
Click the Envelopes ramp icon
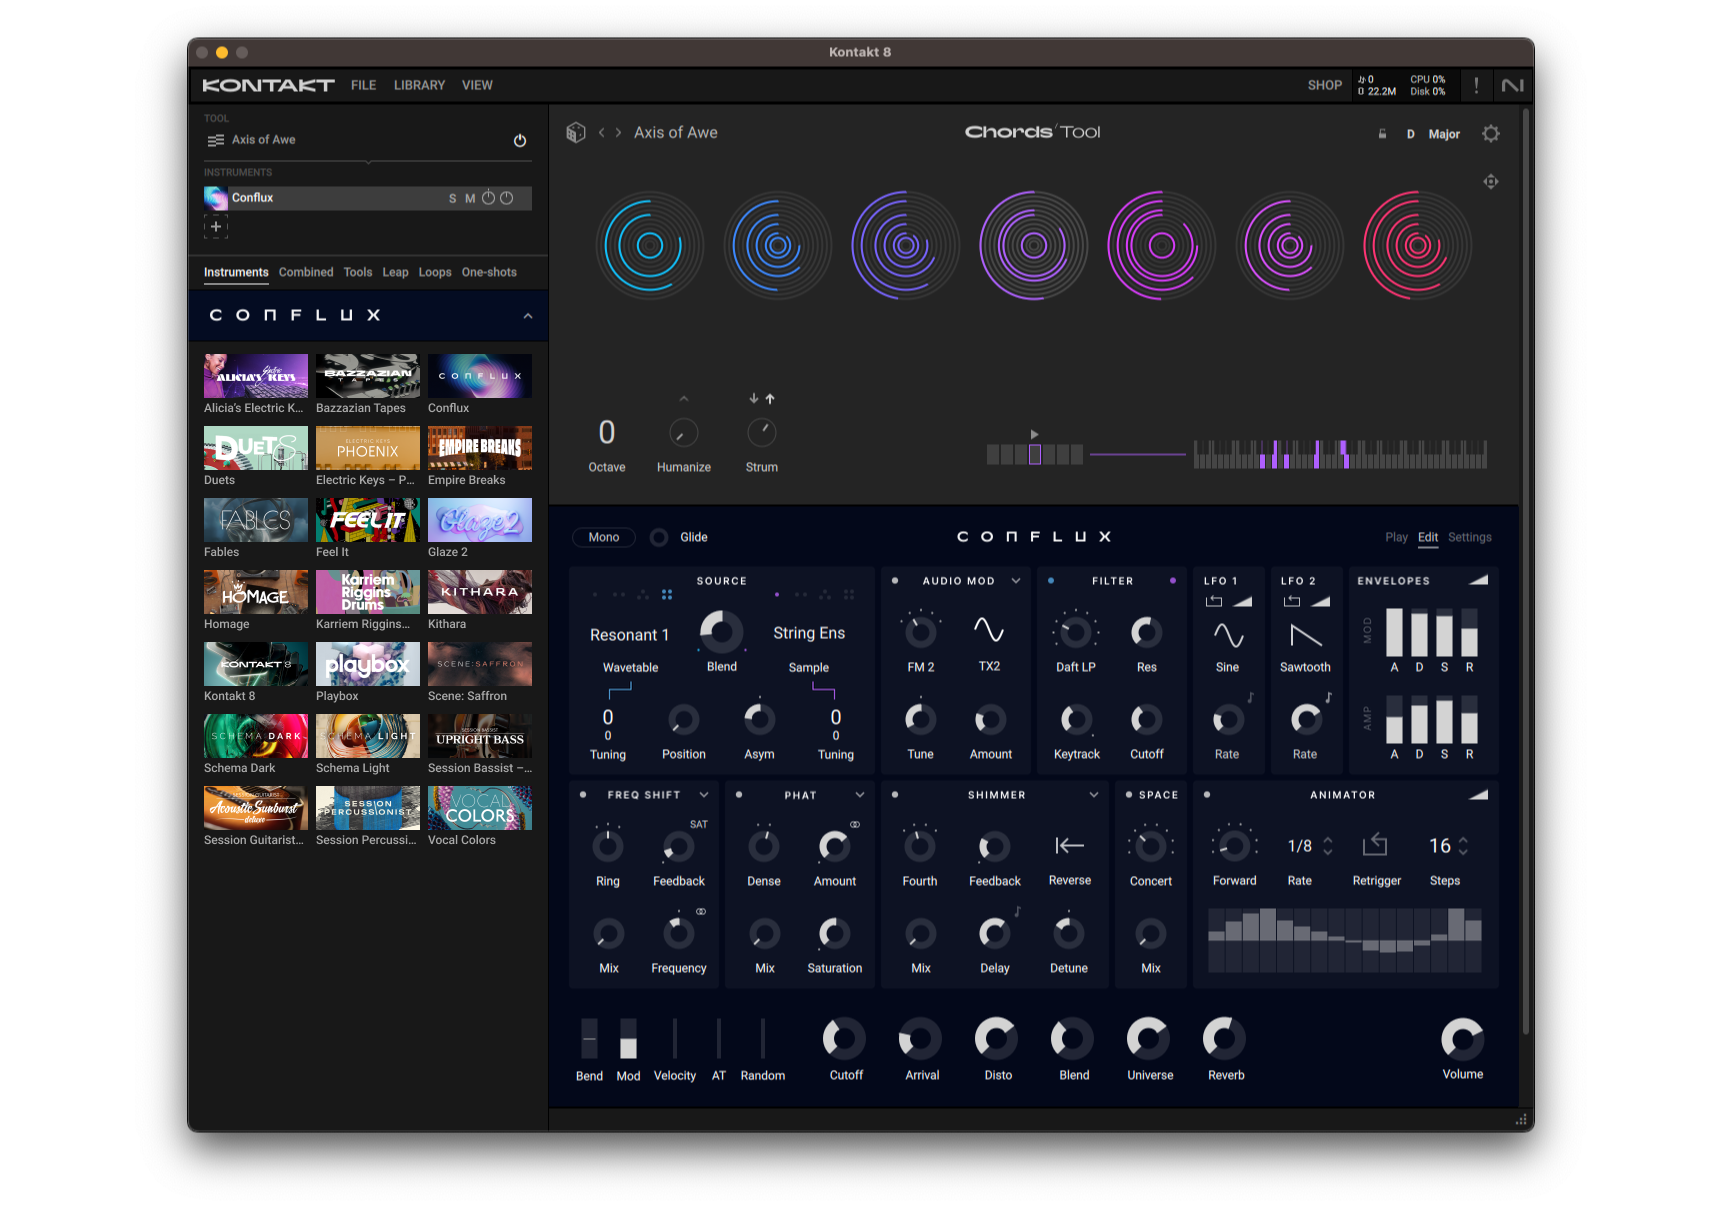[1478, 581]
